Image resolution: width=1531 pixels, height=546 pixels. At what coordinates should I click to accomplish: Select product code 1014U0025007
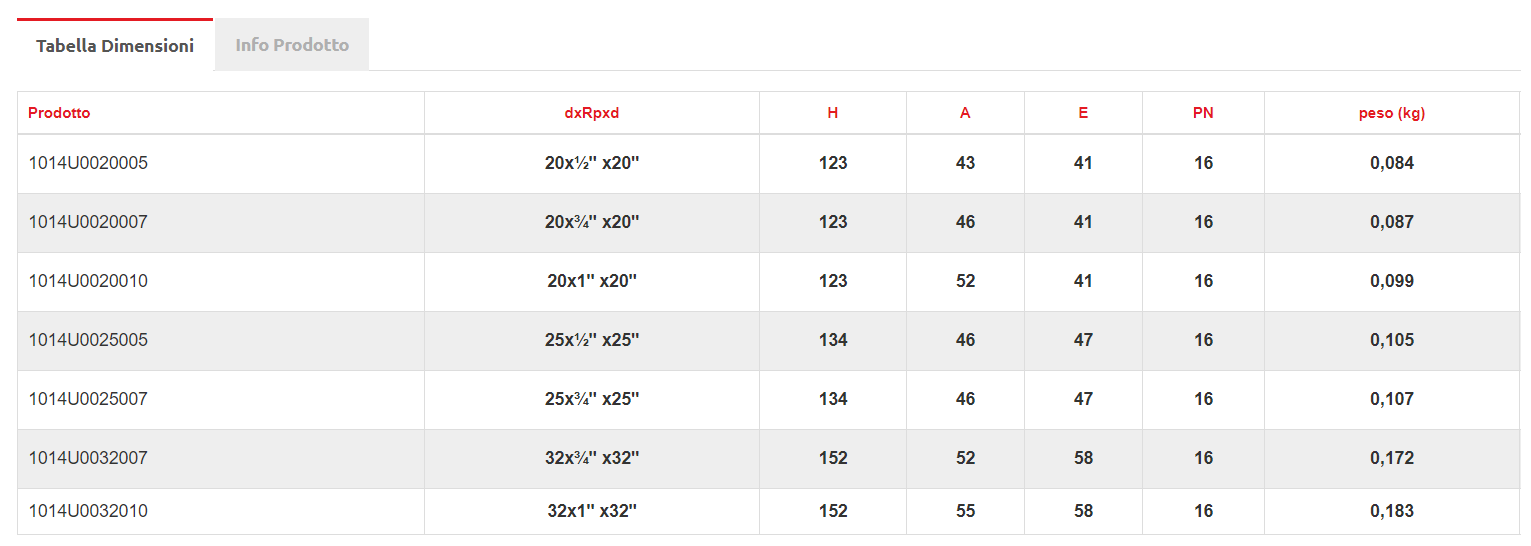tap(88, 399)
